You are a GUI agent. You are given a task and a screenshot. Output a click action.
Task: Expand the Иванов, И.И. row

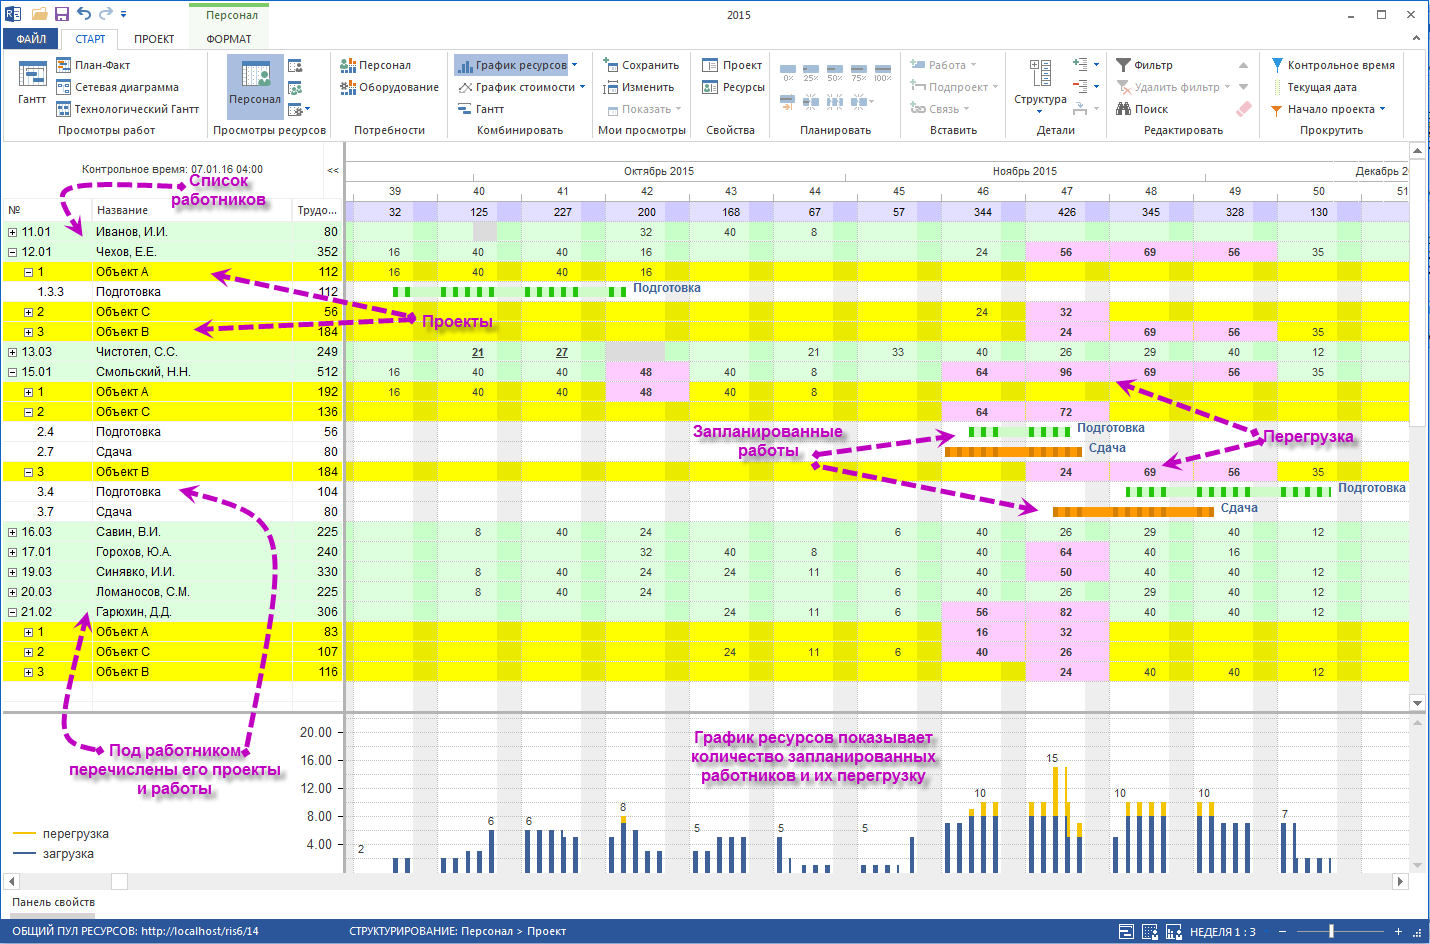(x=13, y=232)
